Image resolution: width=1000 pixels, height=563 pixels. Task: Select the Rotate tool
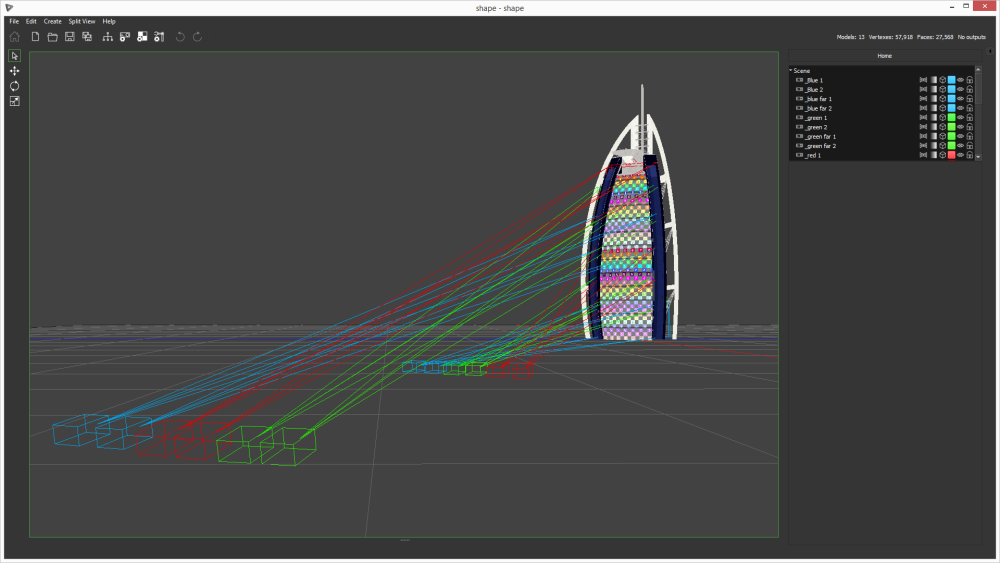pyautogui.click(x=14, y=86)
